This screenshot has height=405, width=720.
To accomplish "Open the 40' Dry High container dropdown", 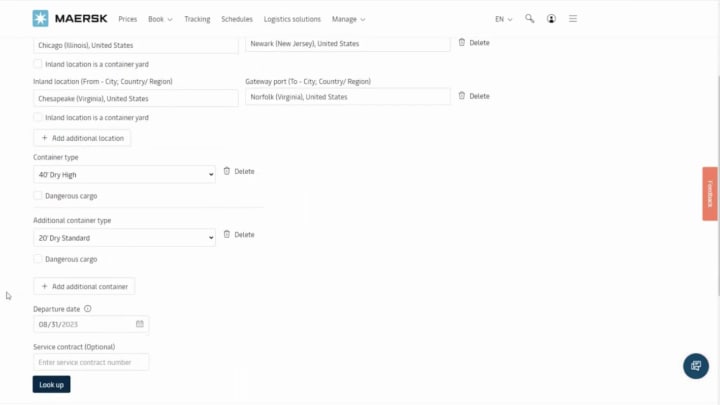I will pyautogui.click(x=124, y=174).
